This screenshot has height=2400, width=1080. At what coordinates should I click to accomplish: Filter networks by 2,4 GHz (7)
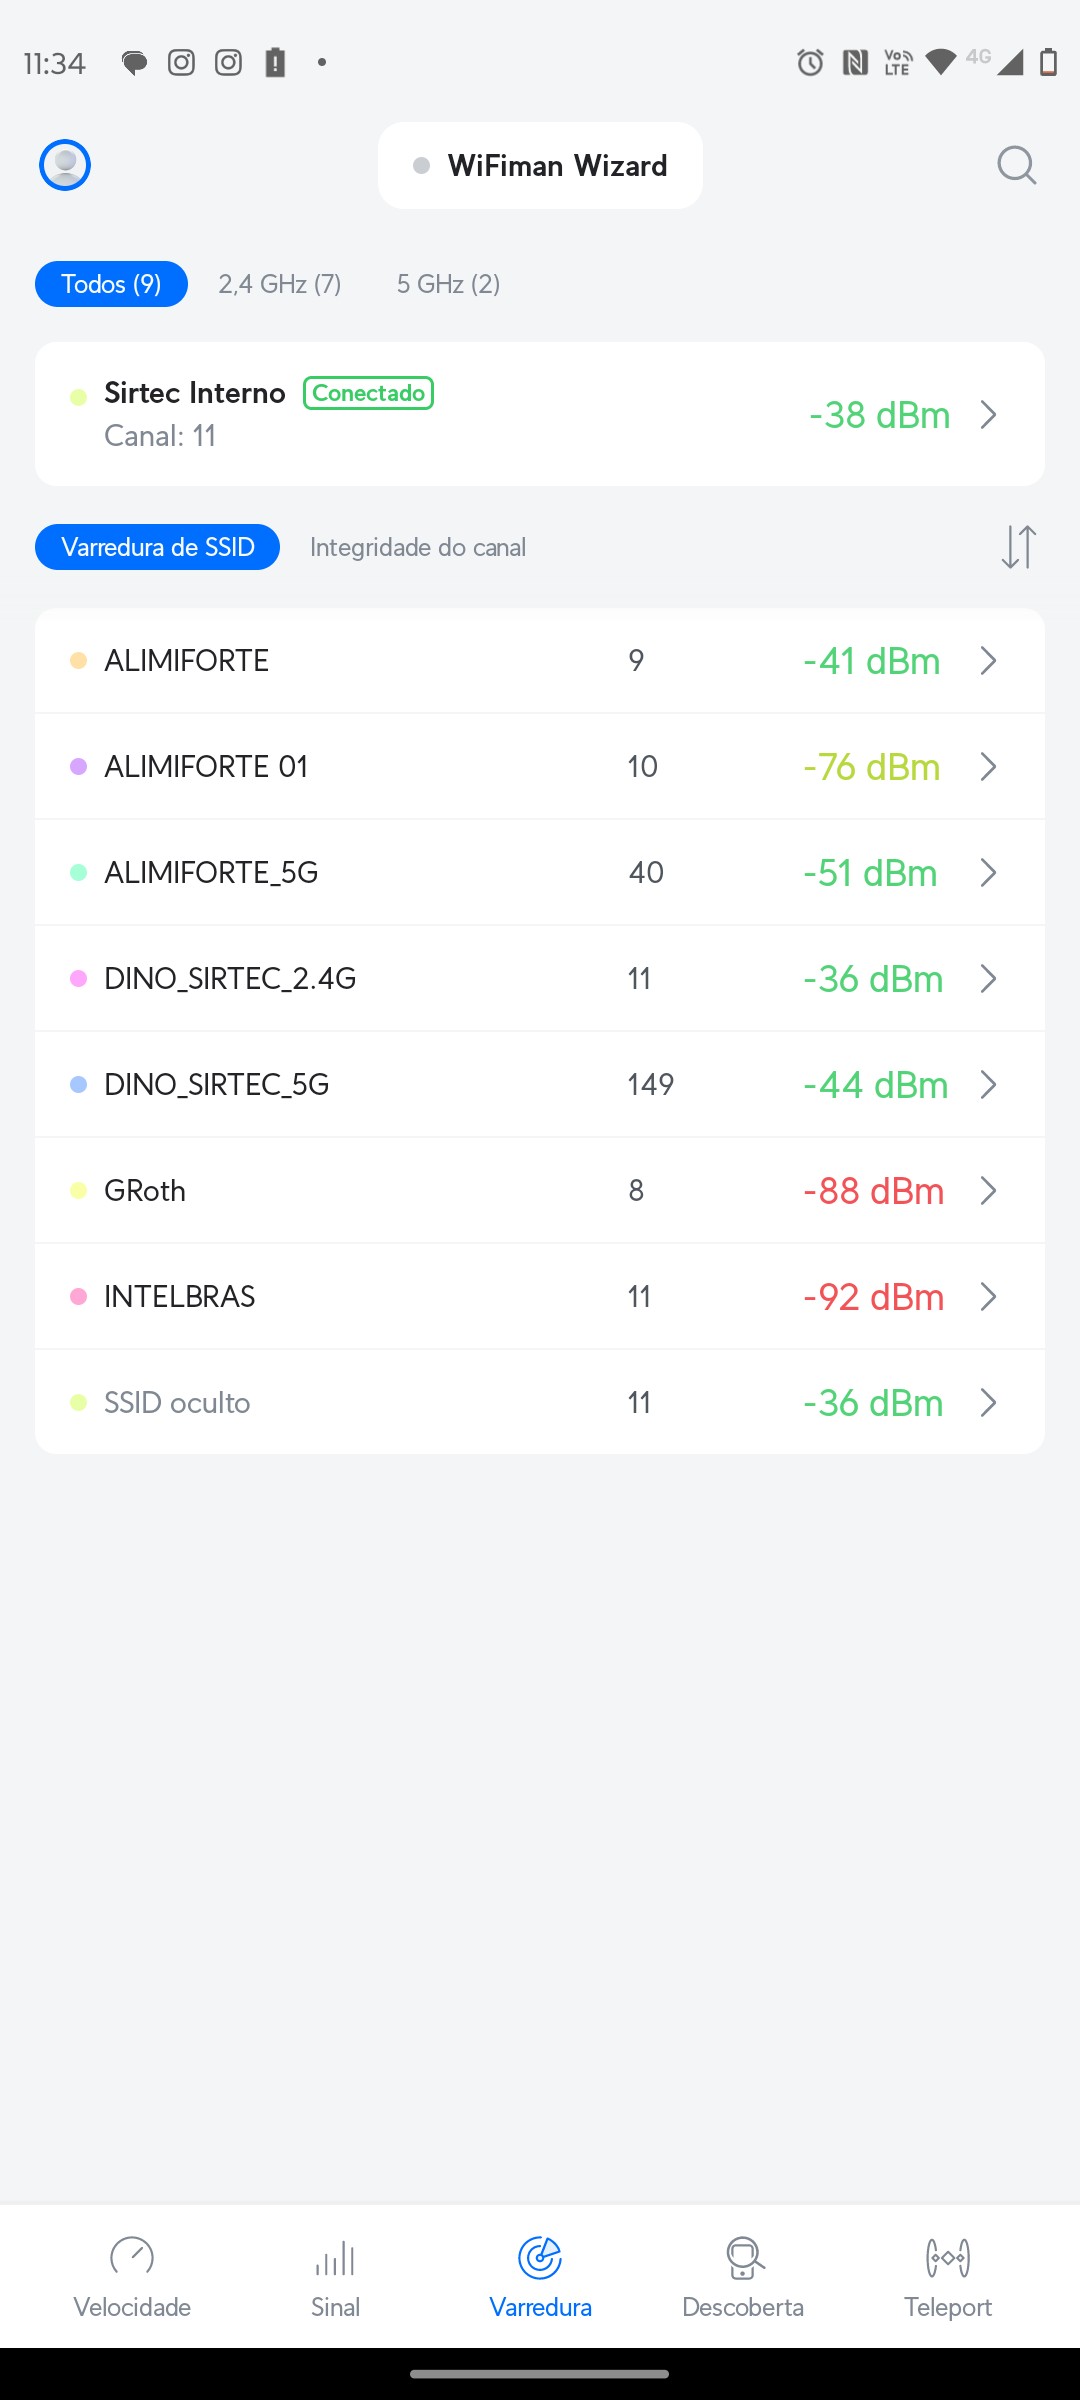pos(280,284)
